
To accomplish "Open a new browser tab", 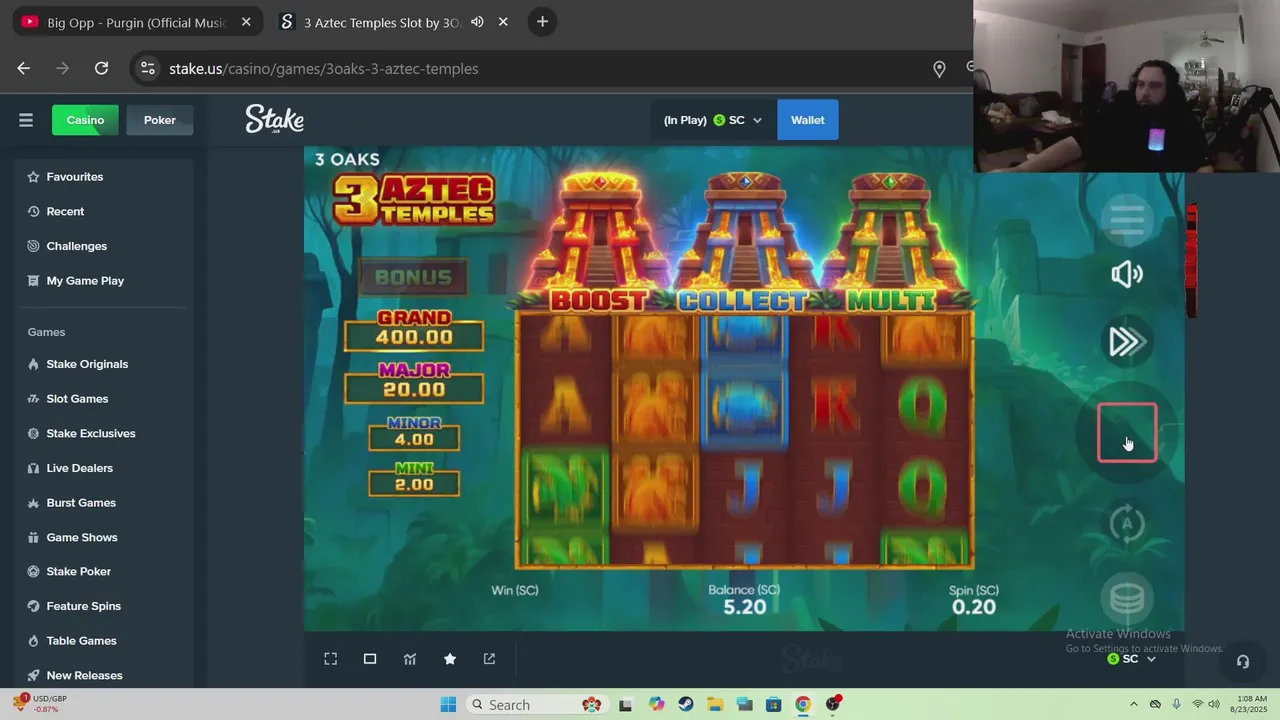I will [x=542, y=22].
